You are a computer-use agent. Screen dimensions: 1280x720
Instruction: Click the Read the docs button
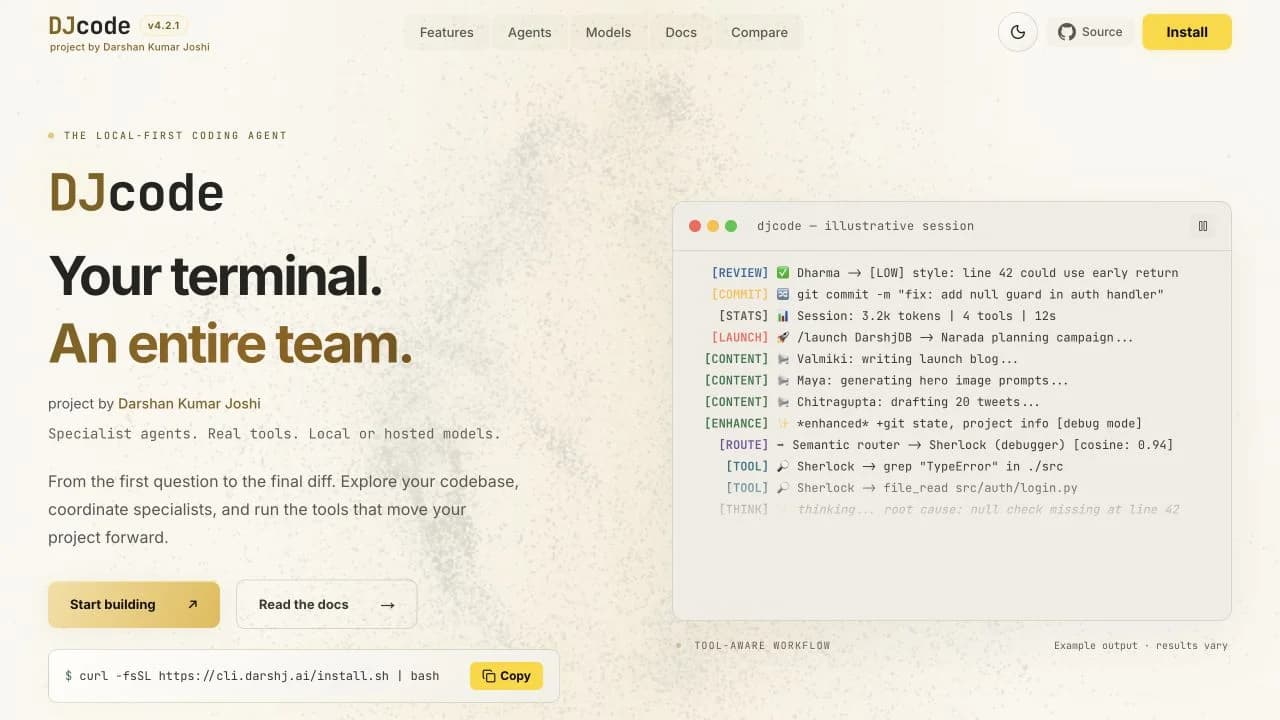point(326,604)
